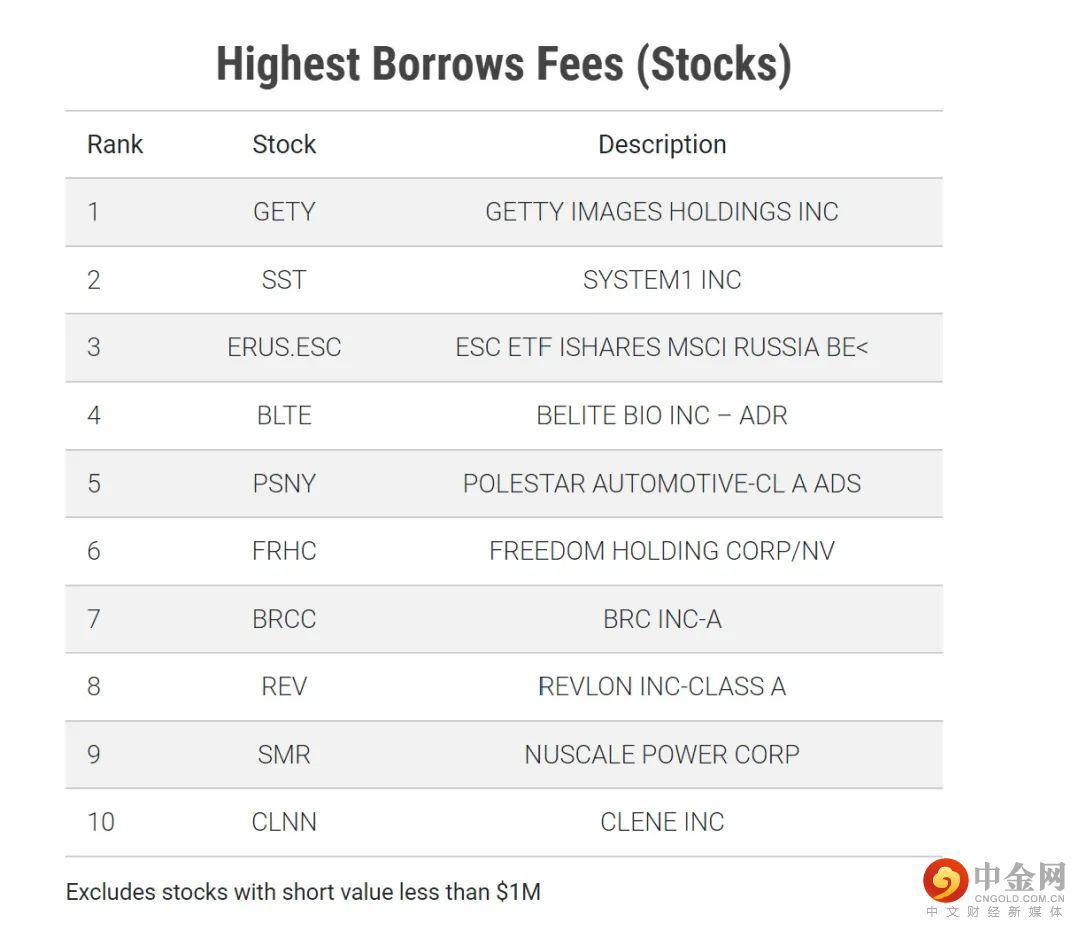Select the FRHC stock ticker
Screen dimensions: 1080x930
coord(284,551)
